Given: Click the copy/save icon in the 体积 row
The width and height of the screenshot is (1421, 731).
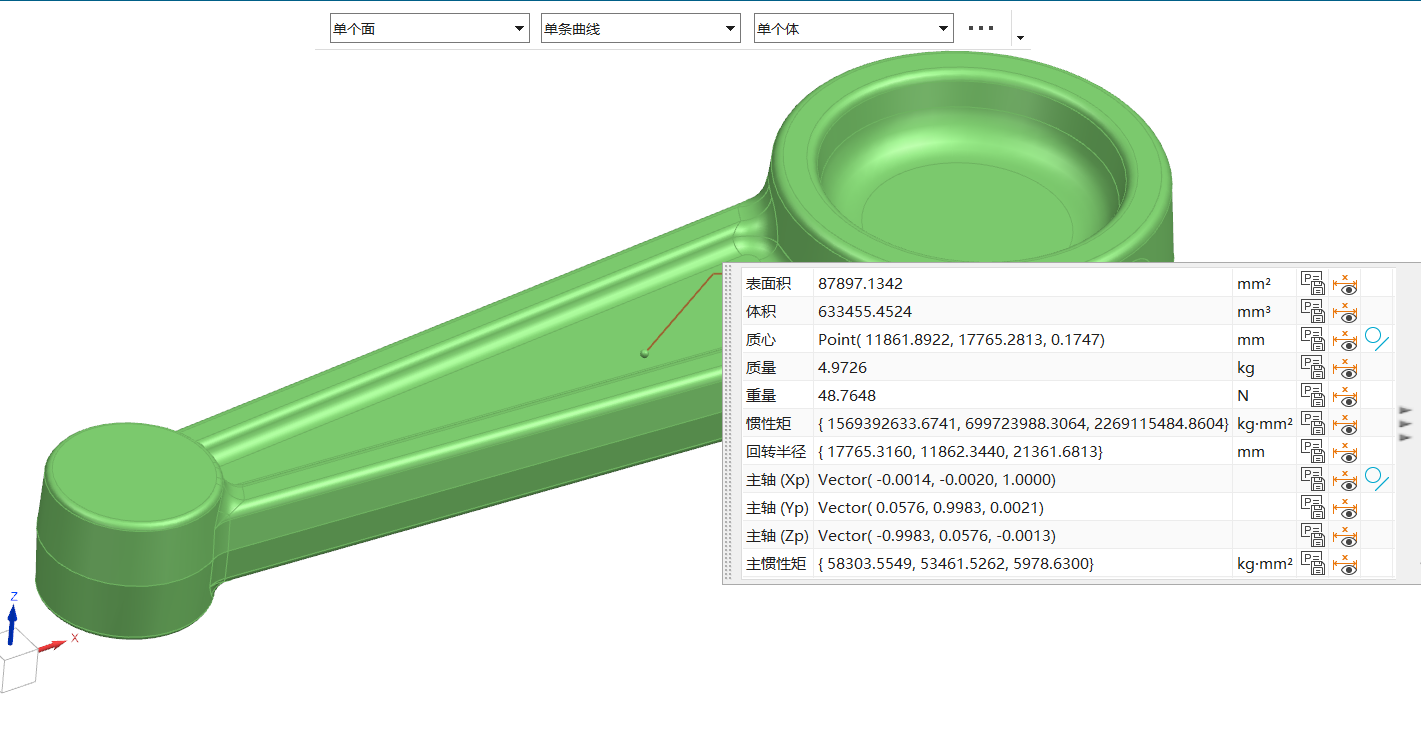Looking at the screenshot, I should point(1311,312).
